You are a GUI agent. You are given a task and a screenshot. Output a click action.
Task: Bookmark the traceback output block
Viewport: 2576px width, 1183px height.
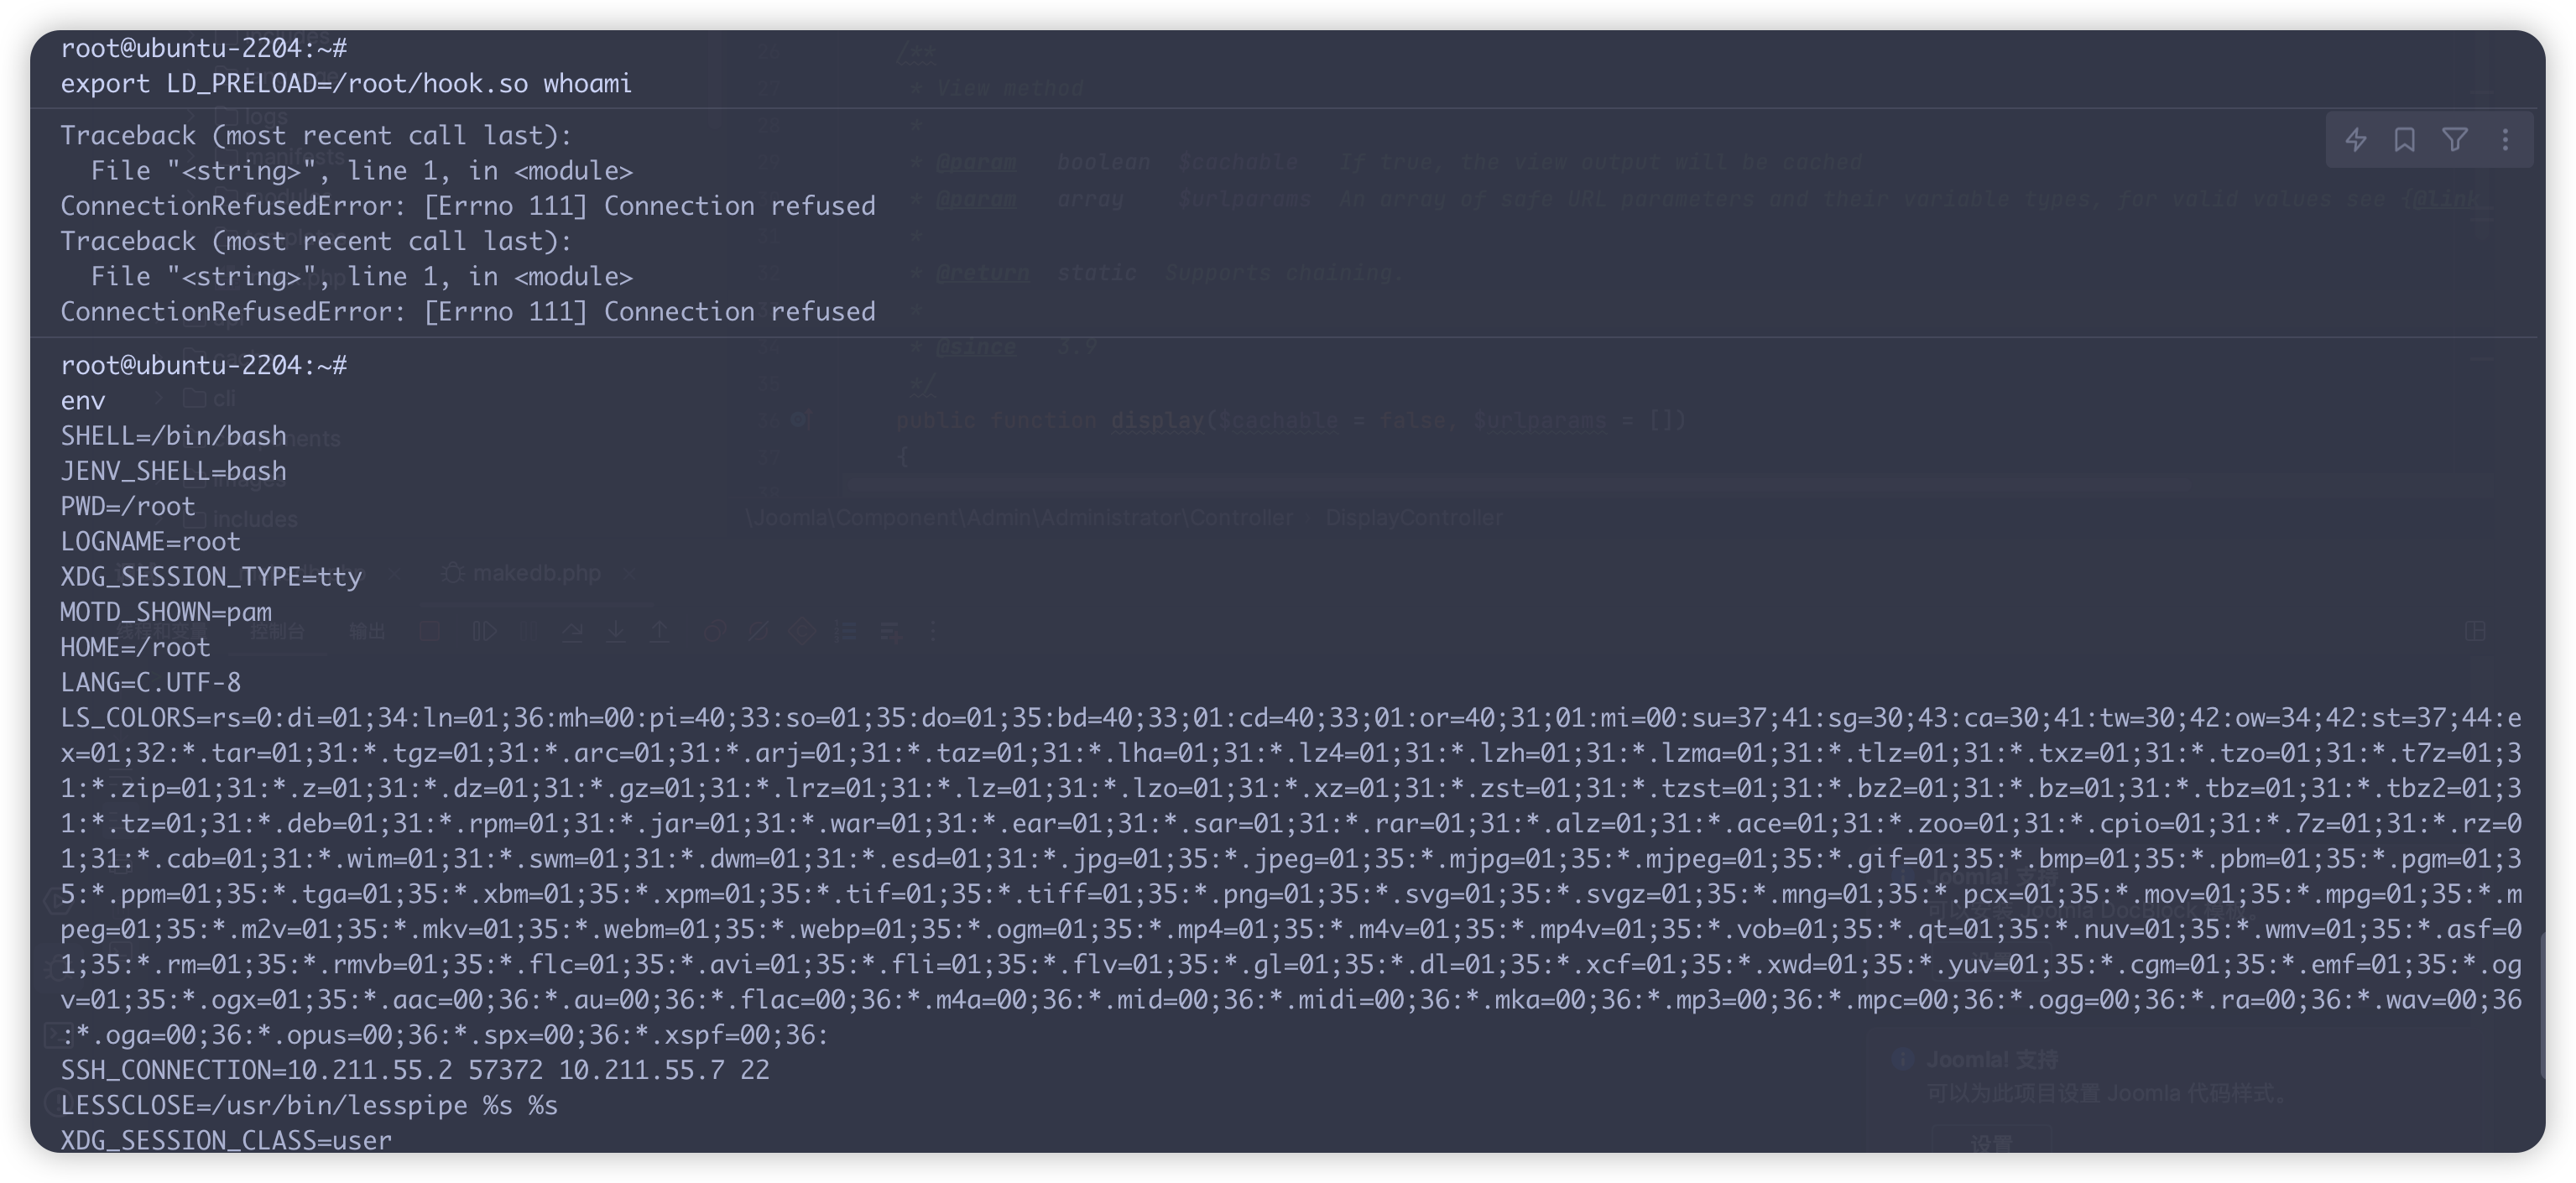point(2405,140)
